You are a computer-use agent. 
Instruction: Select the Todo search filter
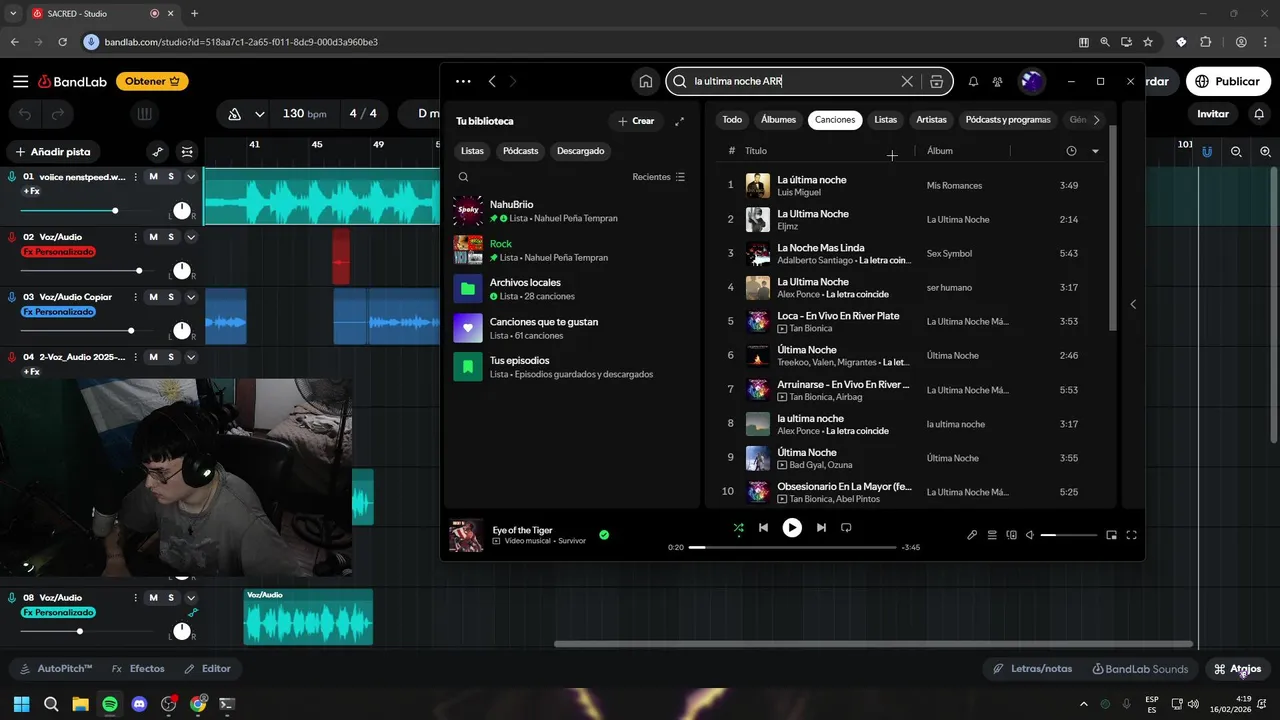point(732,120)
